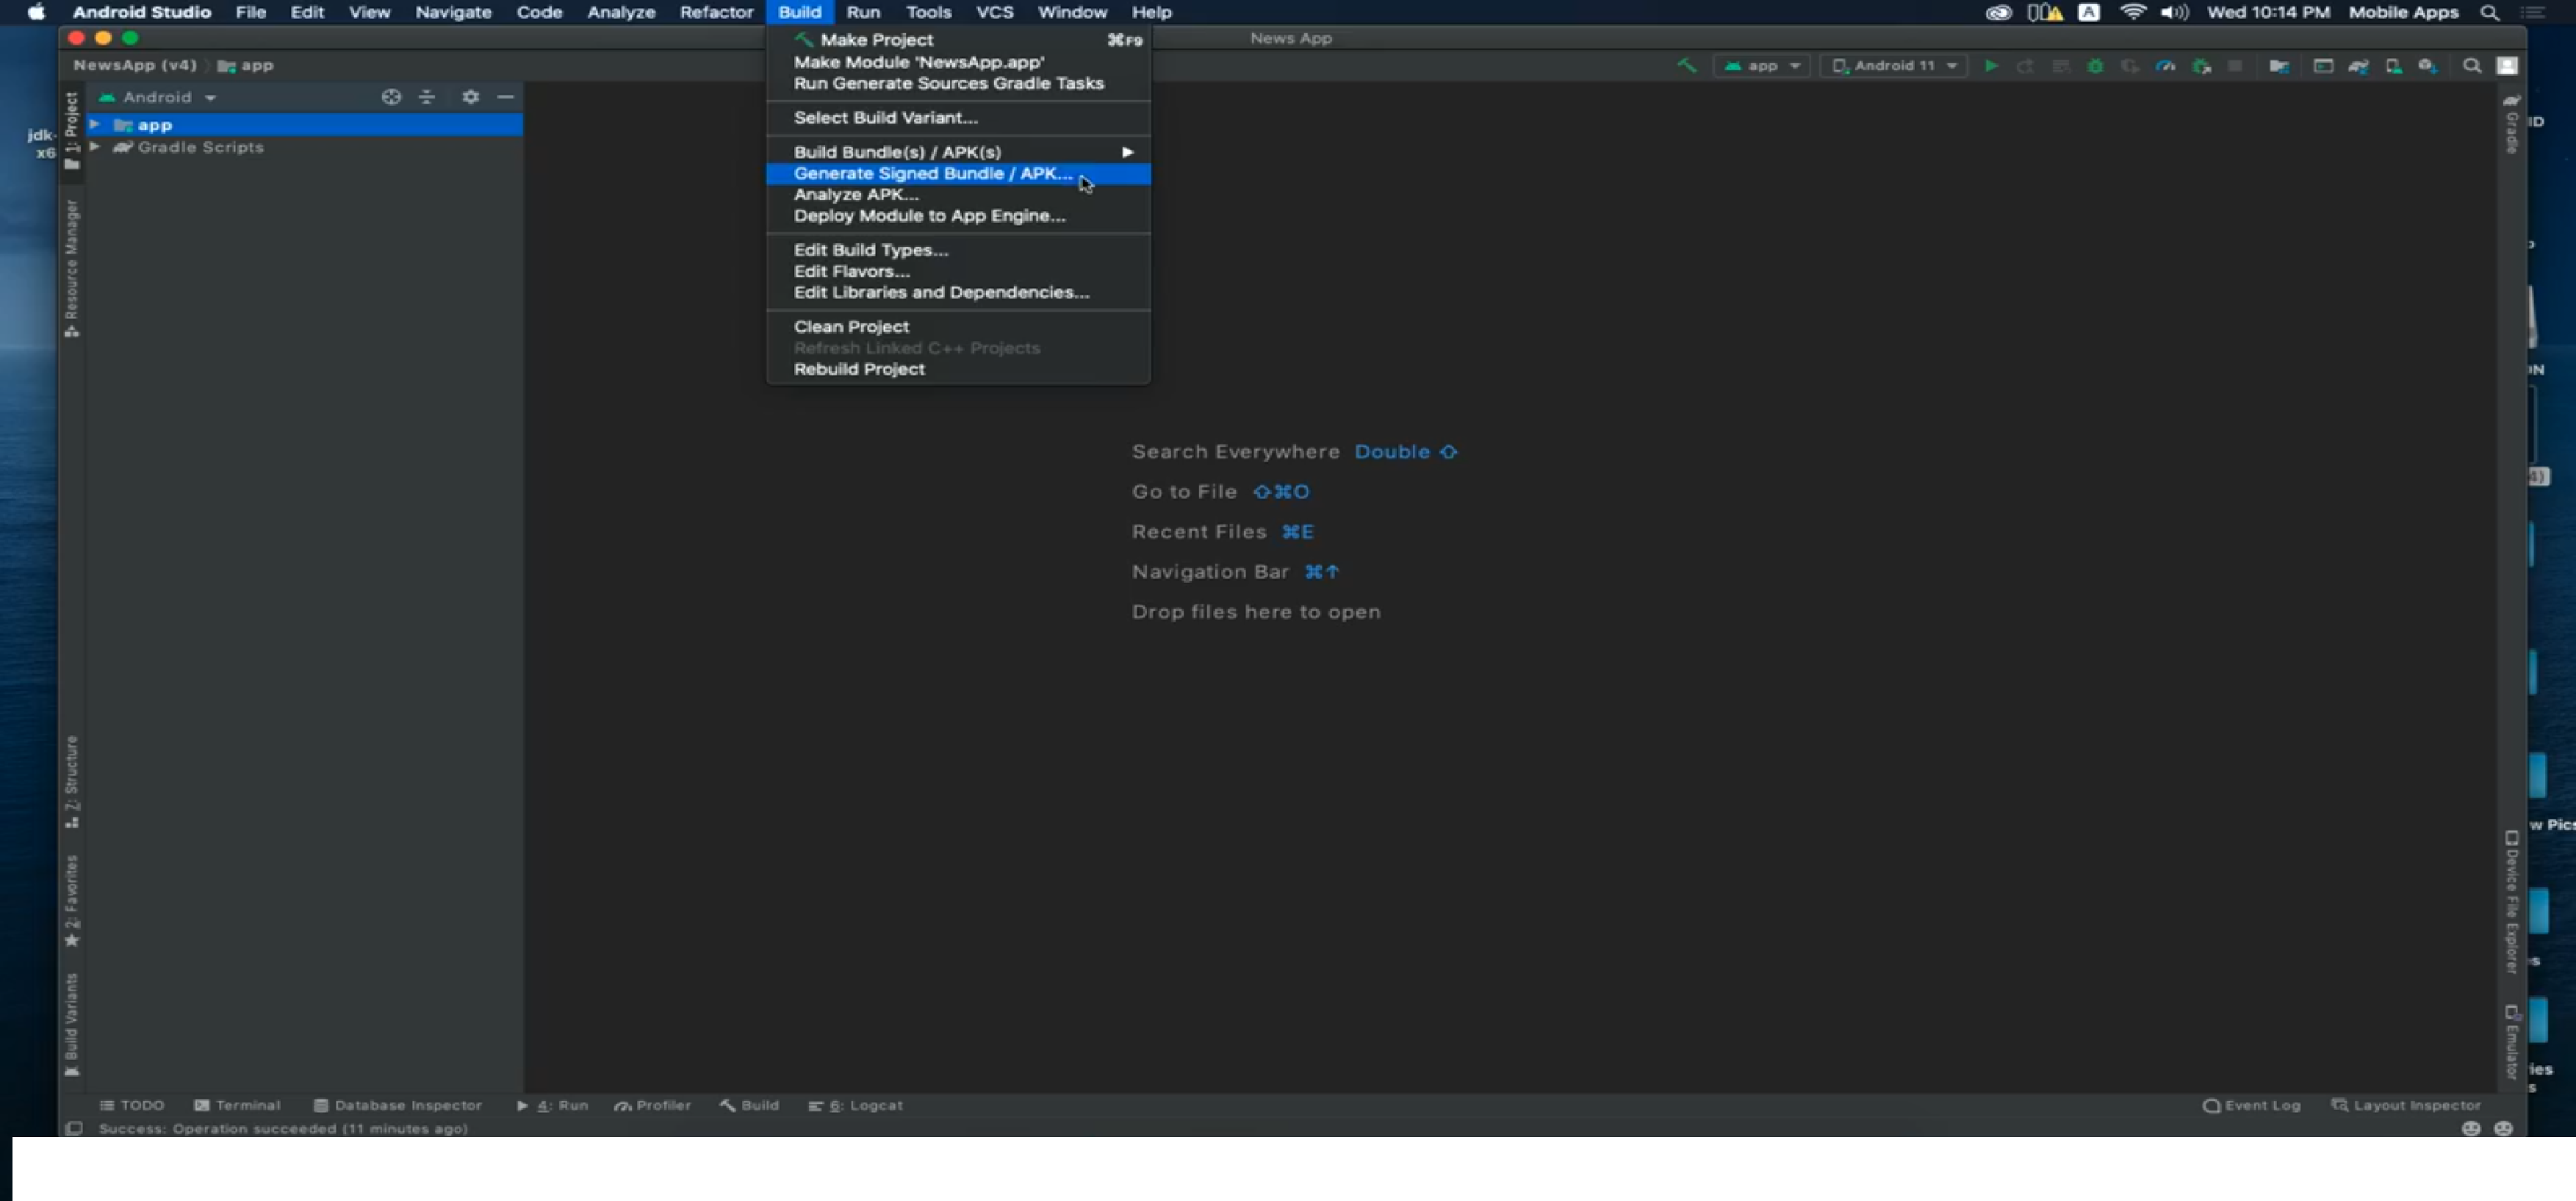Click the Apply Changes and Restart Activity icon
The width and height of the screenshot is (2576, 1201).
coord(2025,66)
